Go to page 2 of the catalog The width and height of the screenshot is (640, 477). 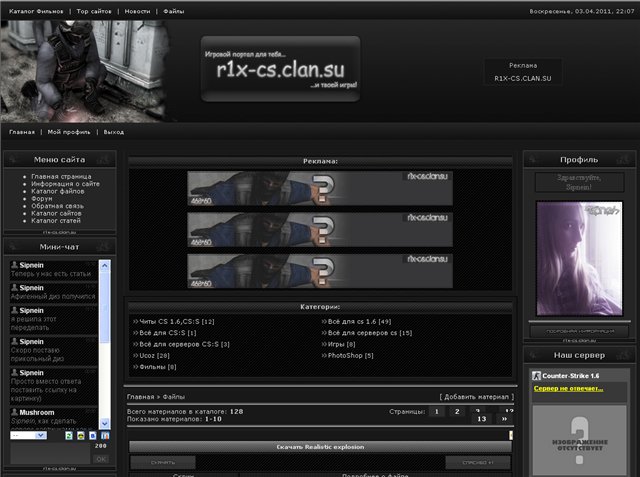(x=457, y=412)
